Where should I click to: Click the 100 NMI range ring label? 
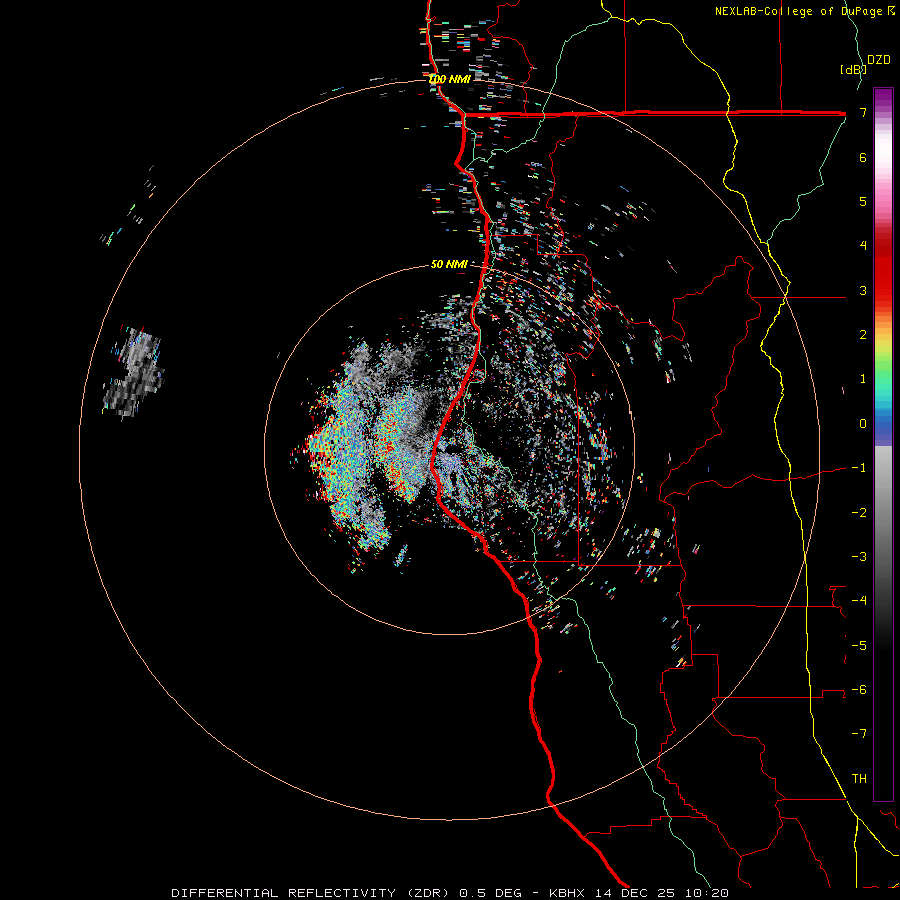449,79
